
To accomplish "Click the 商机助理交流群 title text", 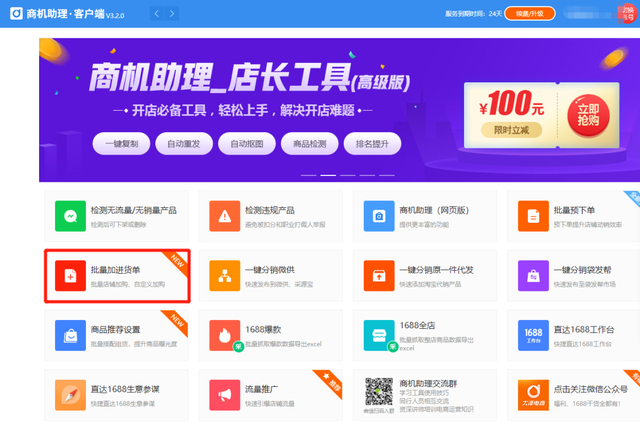I will coord(428,383).
